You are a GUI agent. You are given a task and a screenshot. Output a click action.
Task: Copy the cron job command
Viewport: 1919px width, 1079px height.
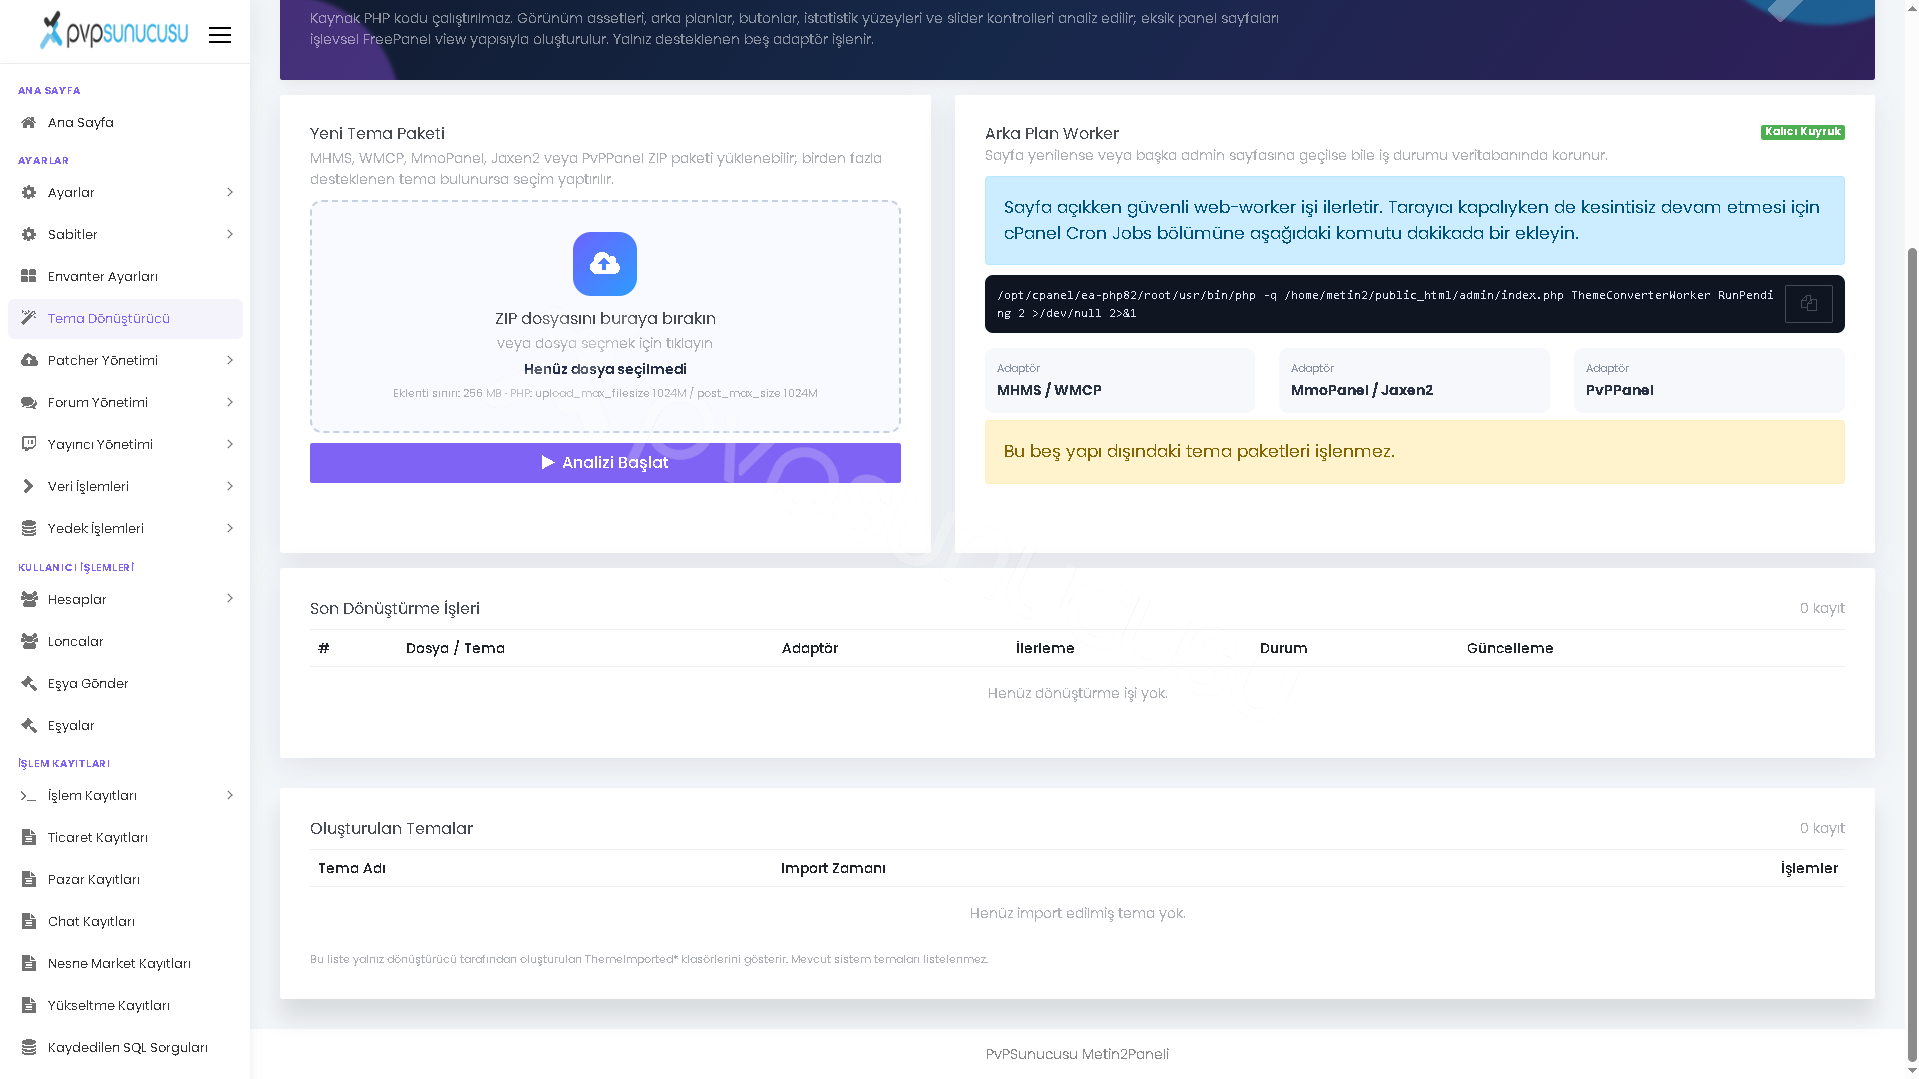tap(1808, 303)
